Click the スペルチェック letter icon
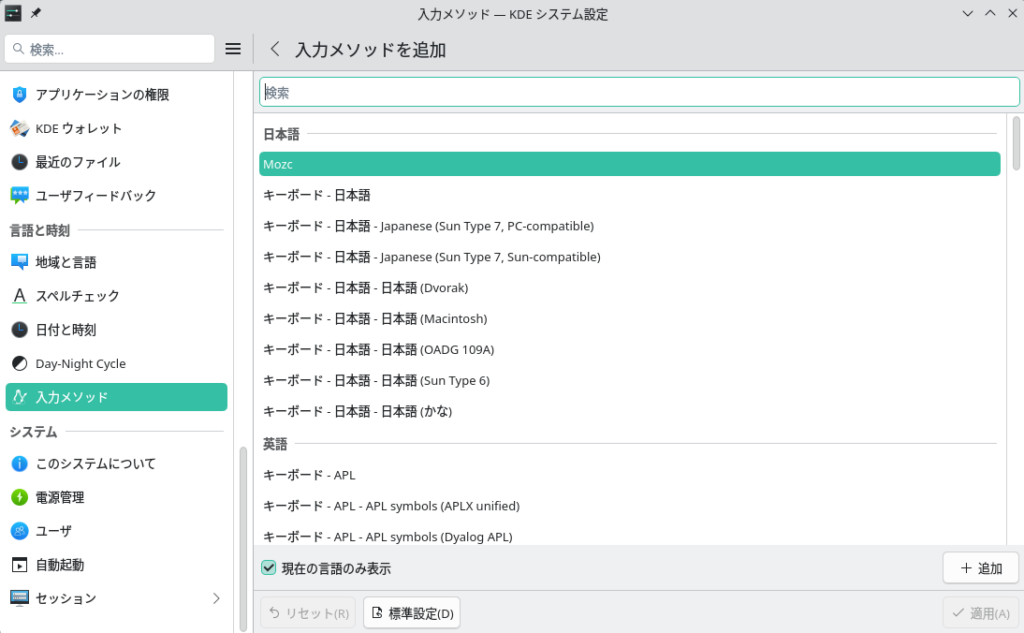The height and width of the screenshot is (633, 1024). pyautogui.click(x=19, y=296)
